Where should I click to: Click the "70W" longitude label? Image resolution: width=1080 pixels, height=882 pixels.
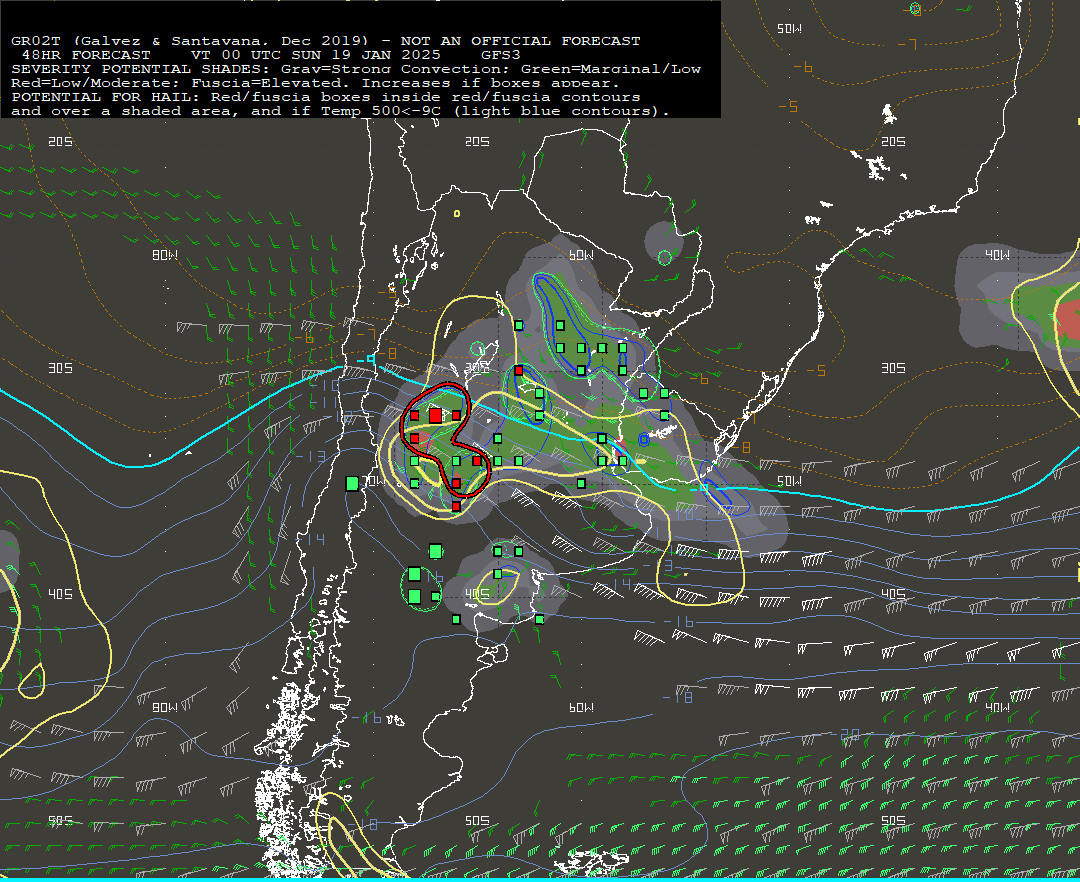click(x=373, y=481)
